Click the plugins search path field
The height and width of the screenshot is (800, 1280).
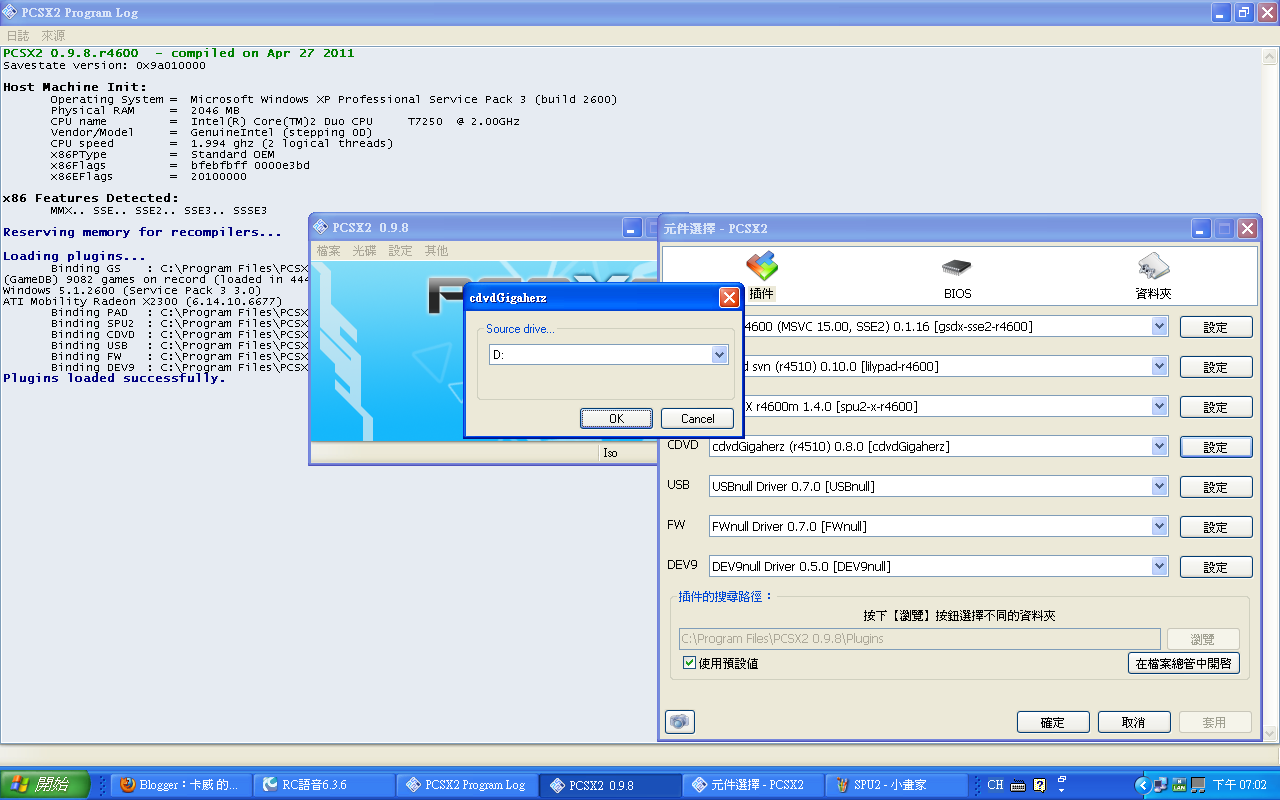[920, 639]
